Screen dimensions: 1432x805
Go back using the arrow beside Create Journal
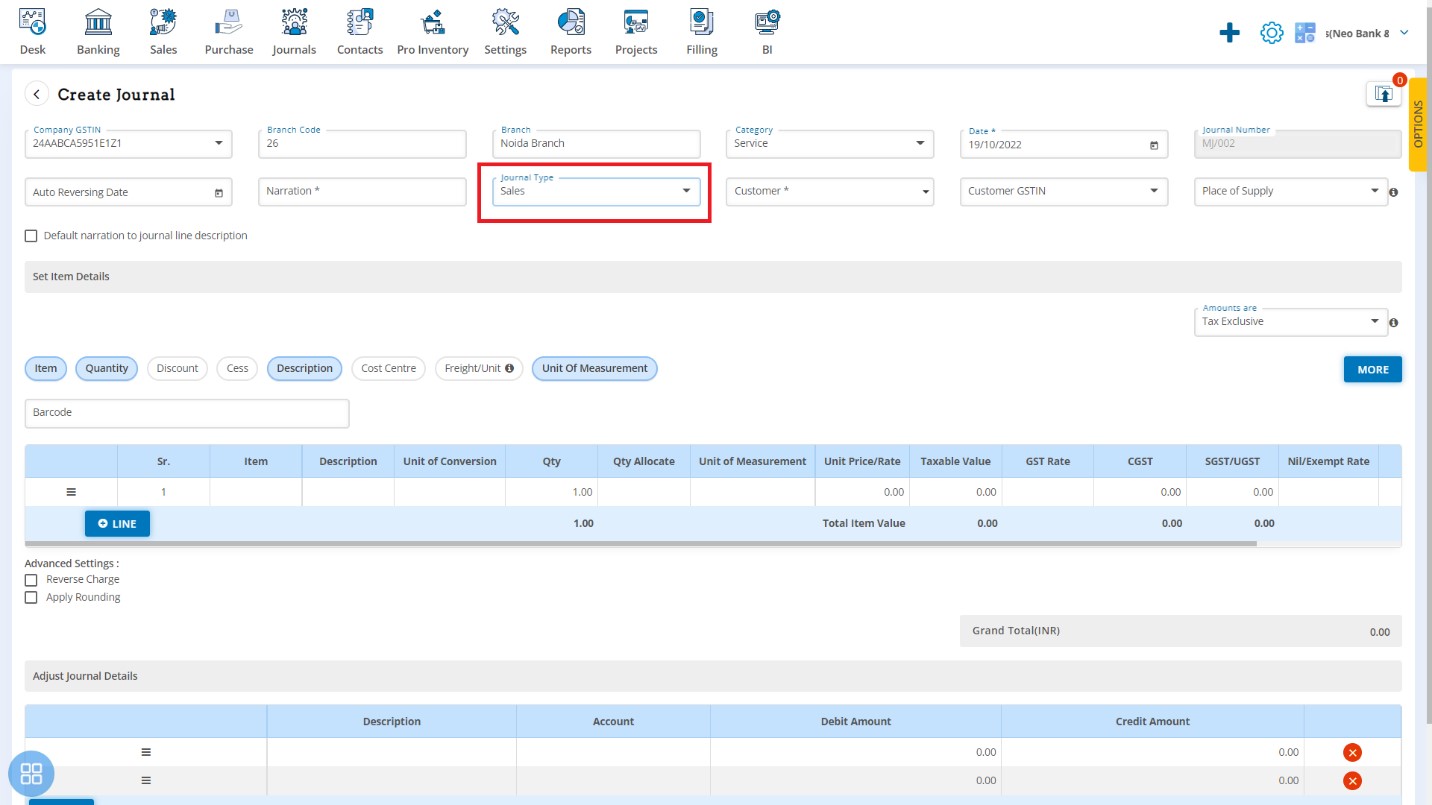tap(37, 94)
